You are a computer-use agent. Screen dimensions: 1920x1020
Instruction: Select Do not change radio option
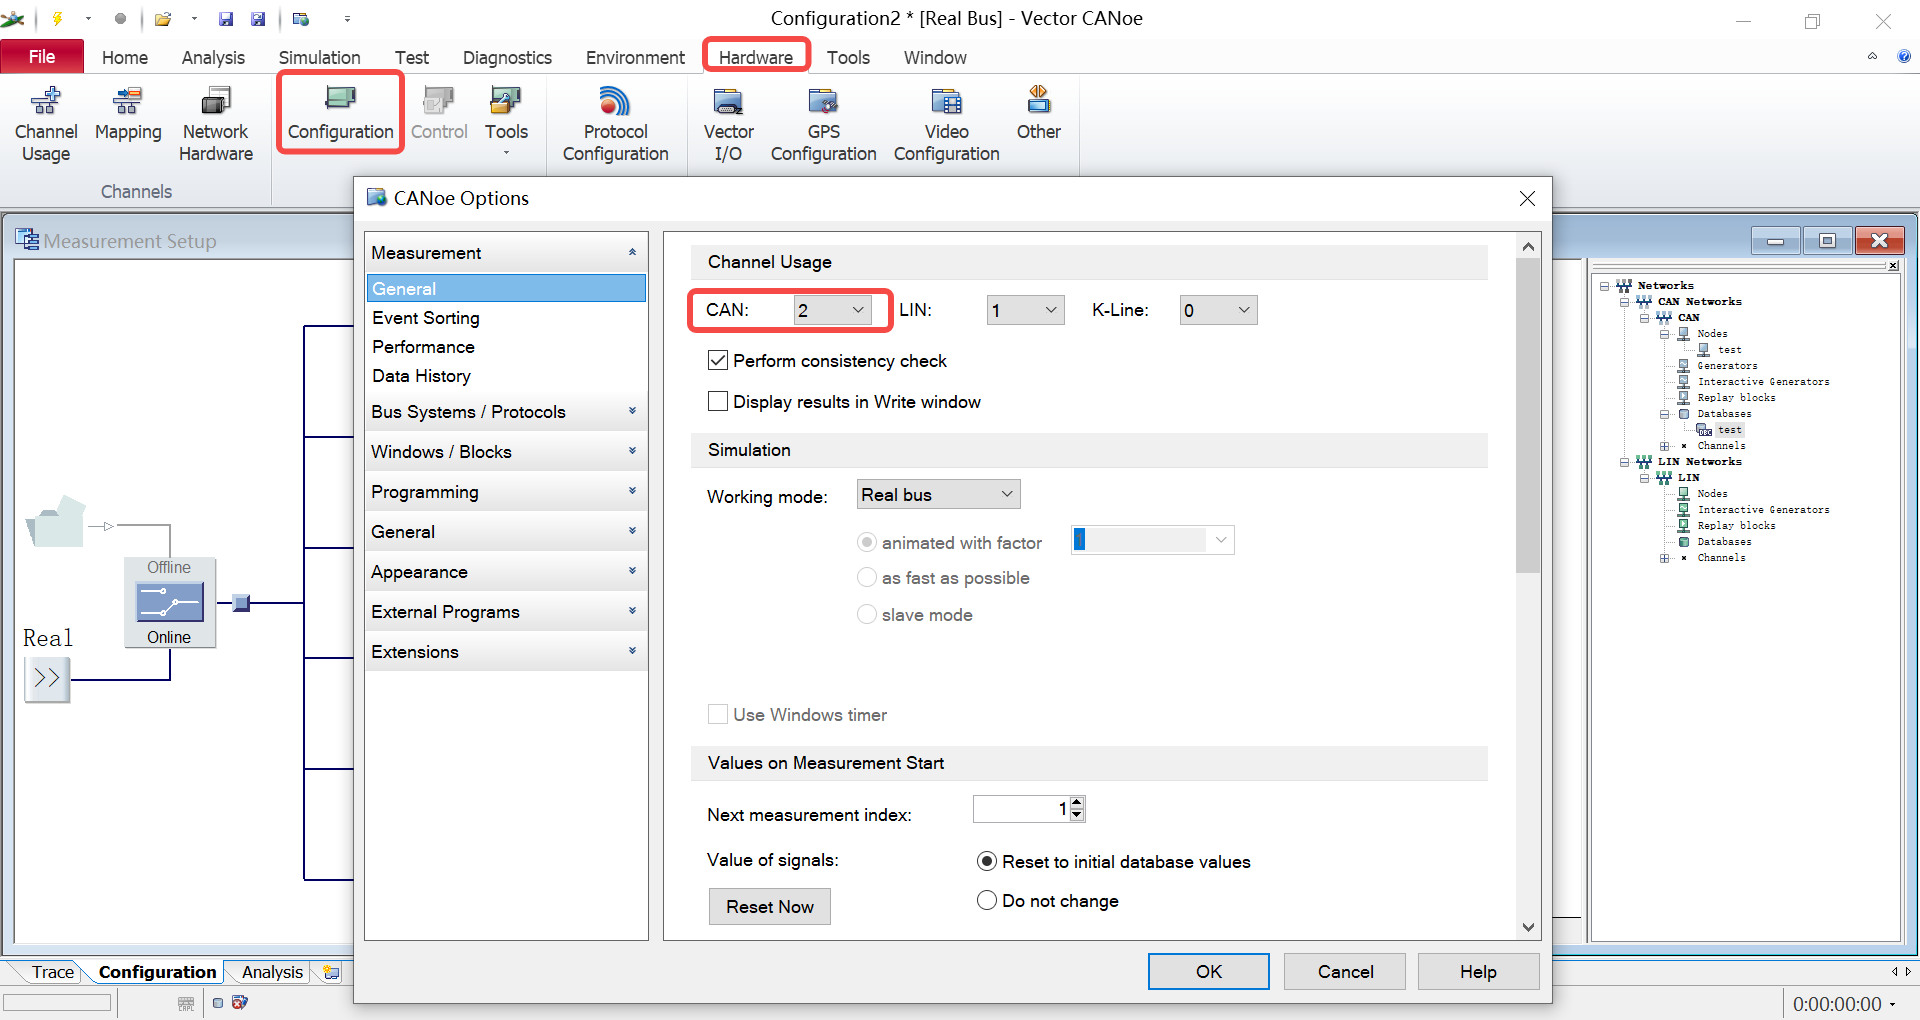986,900
